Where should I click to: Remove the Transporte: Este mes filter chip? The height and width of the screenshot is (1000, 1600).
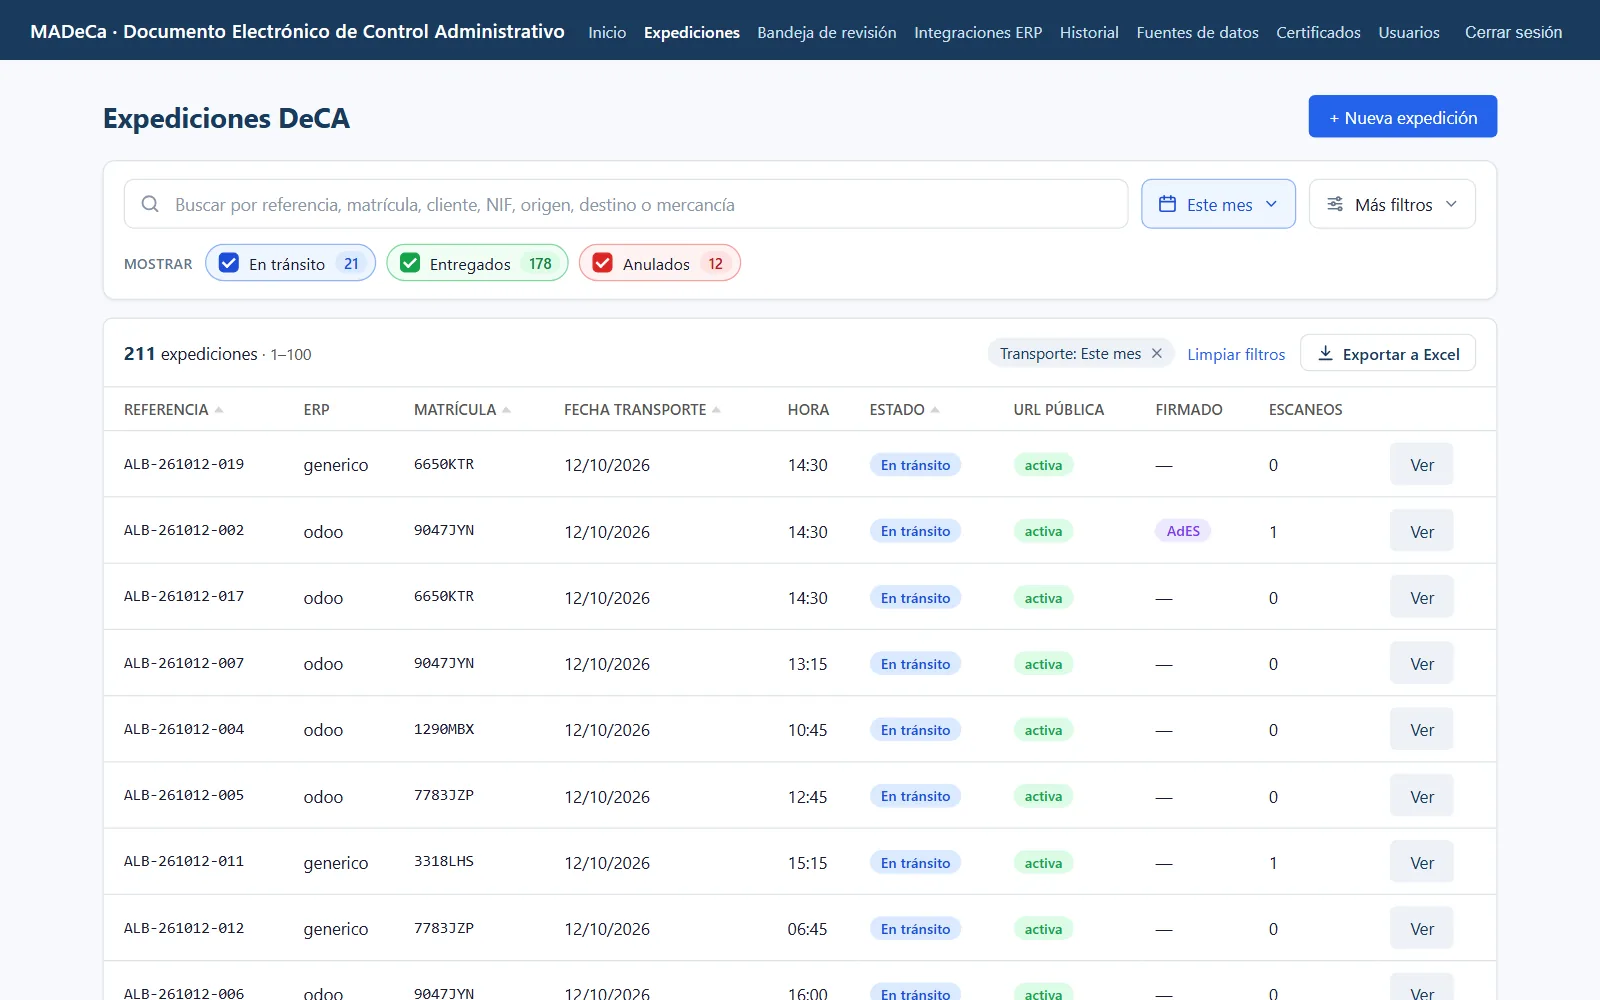[1157, 353]
